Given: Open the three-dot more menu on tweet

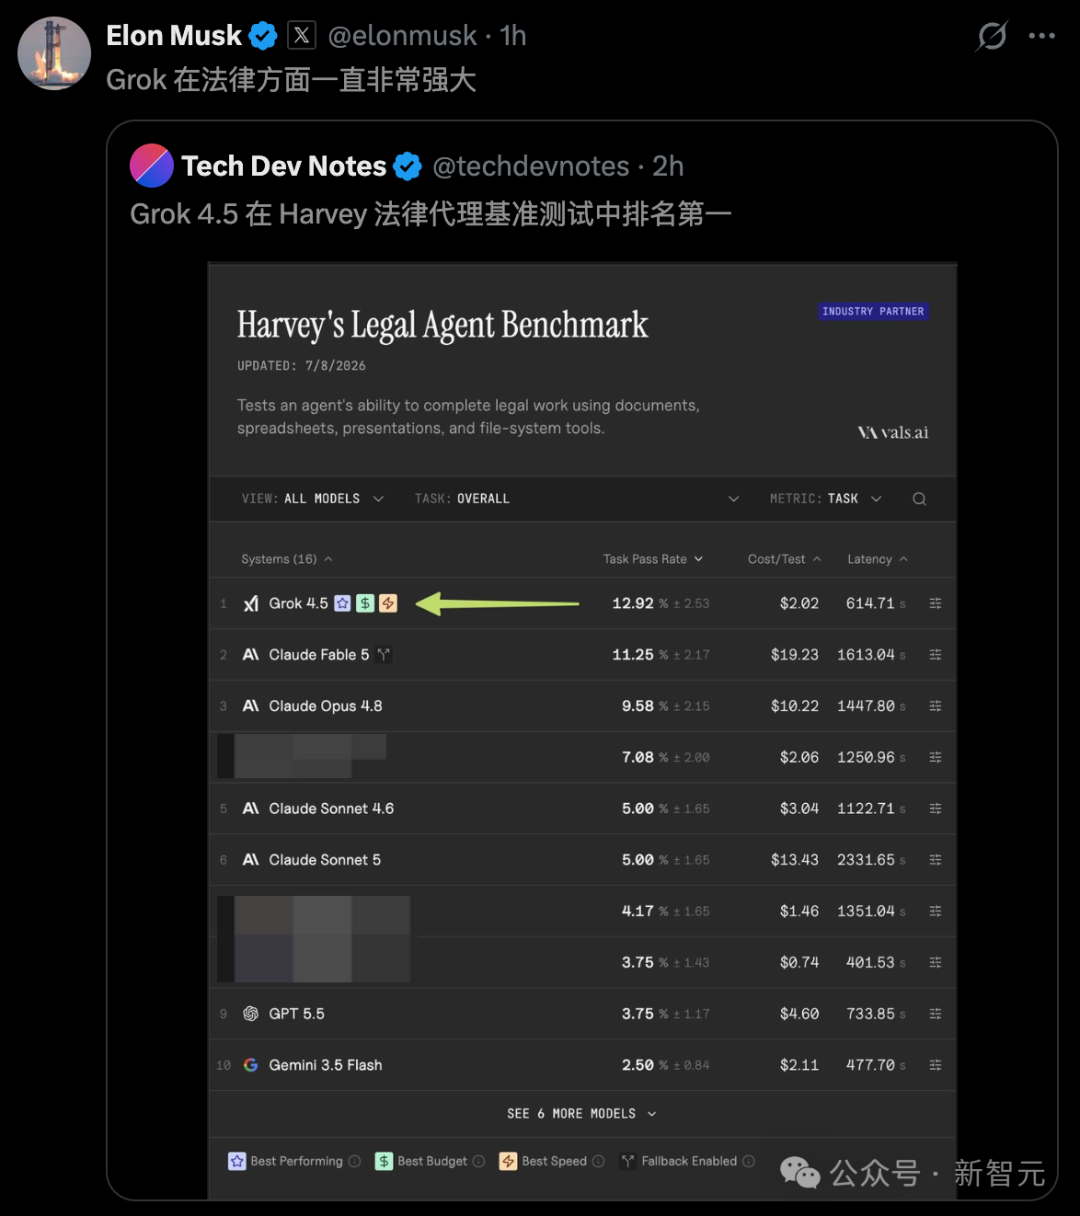Looking at the screenshot, I should (x=1041, y=36).
